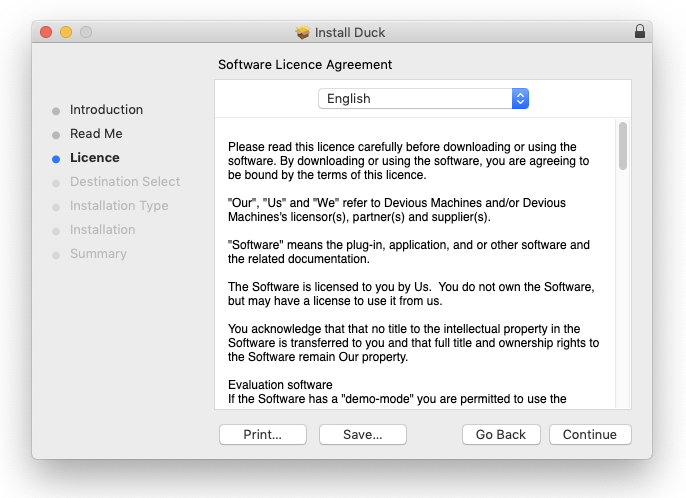
Task: Click the blue arrows of language selector
Action: tap(520, 99)
